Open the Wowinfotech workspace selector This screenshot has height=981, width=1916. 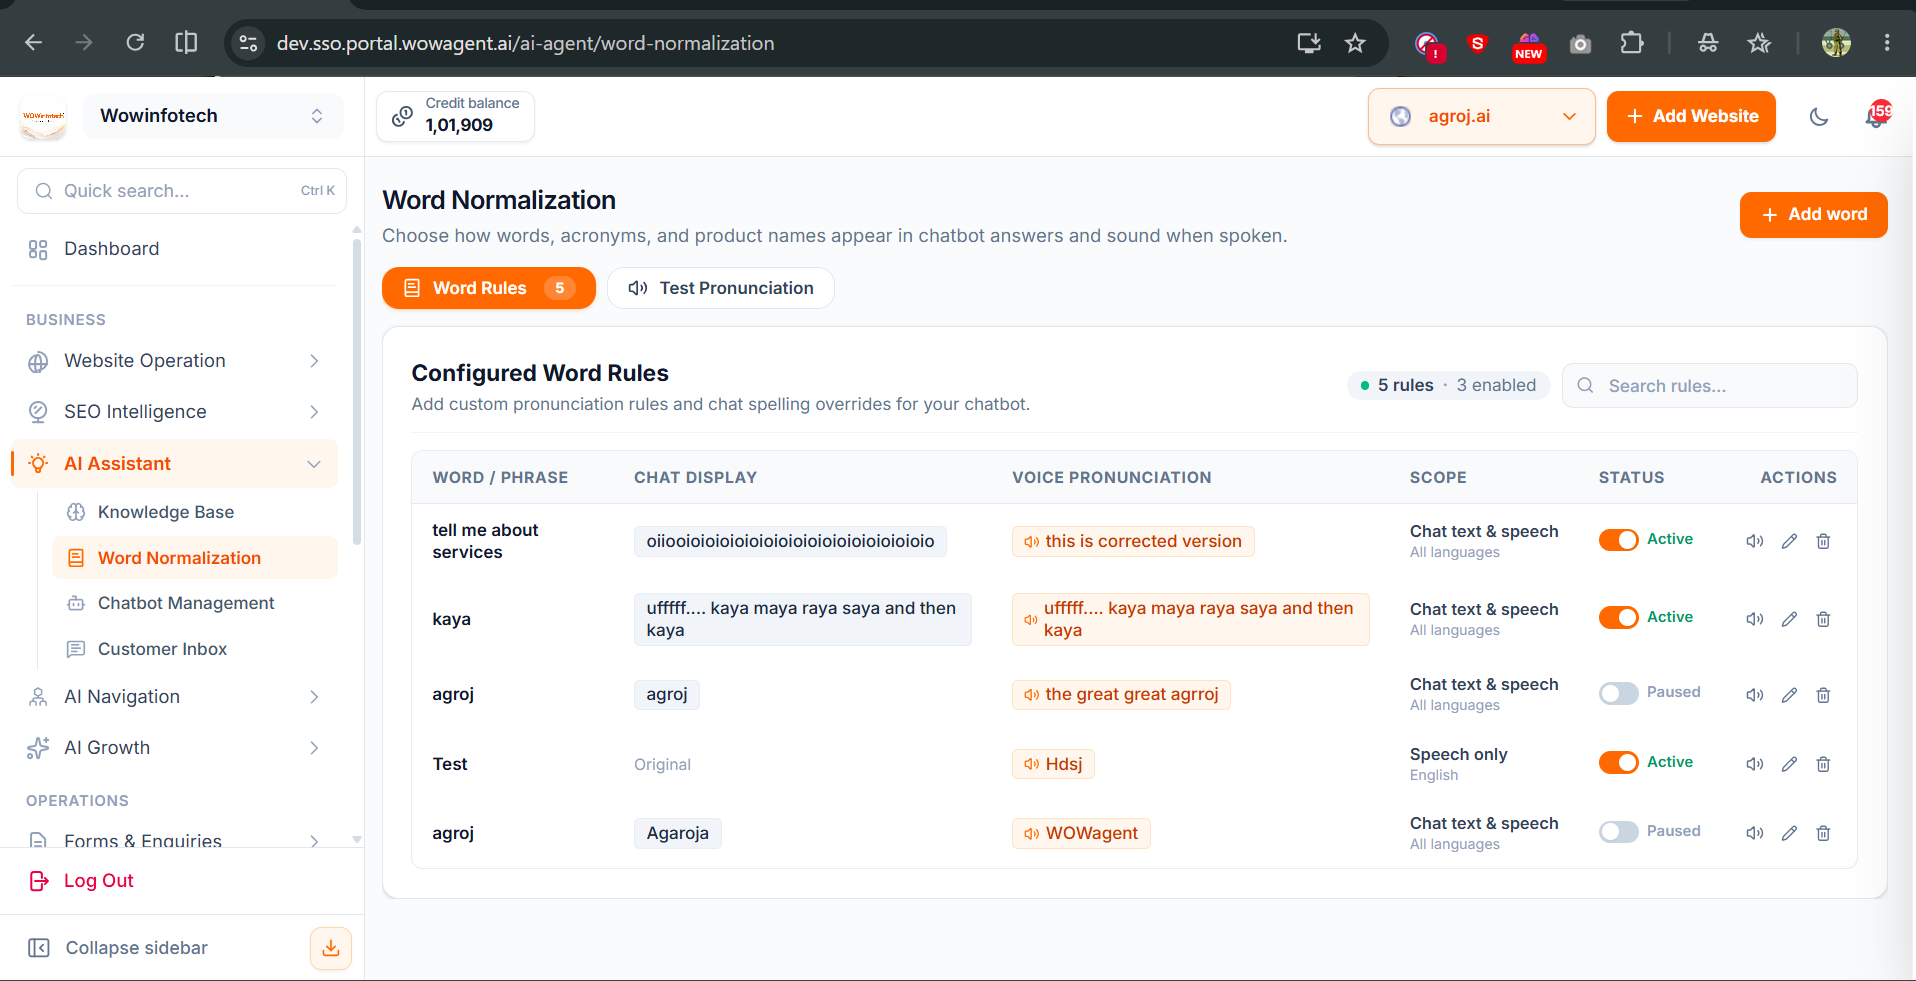coord(213,116)
